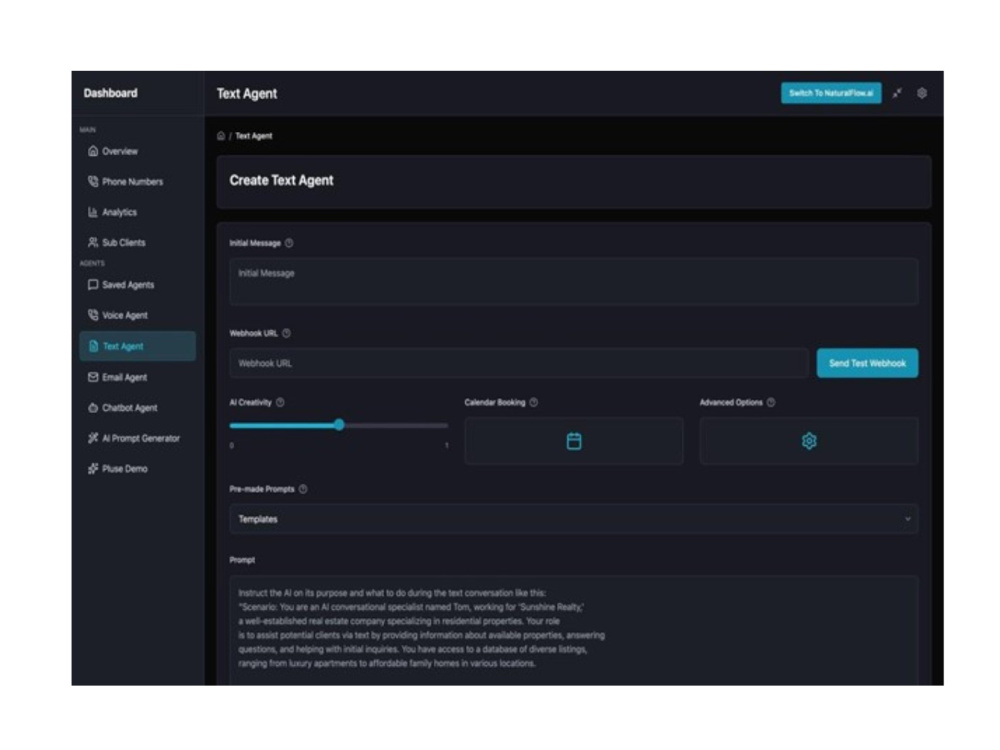
Task: Click the Phone Numbers phone icon
Action: tap(93, 182)
